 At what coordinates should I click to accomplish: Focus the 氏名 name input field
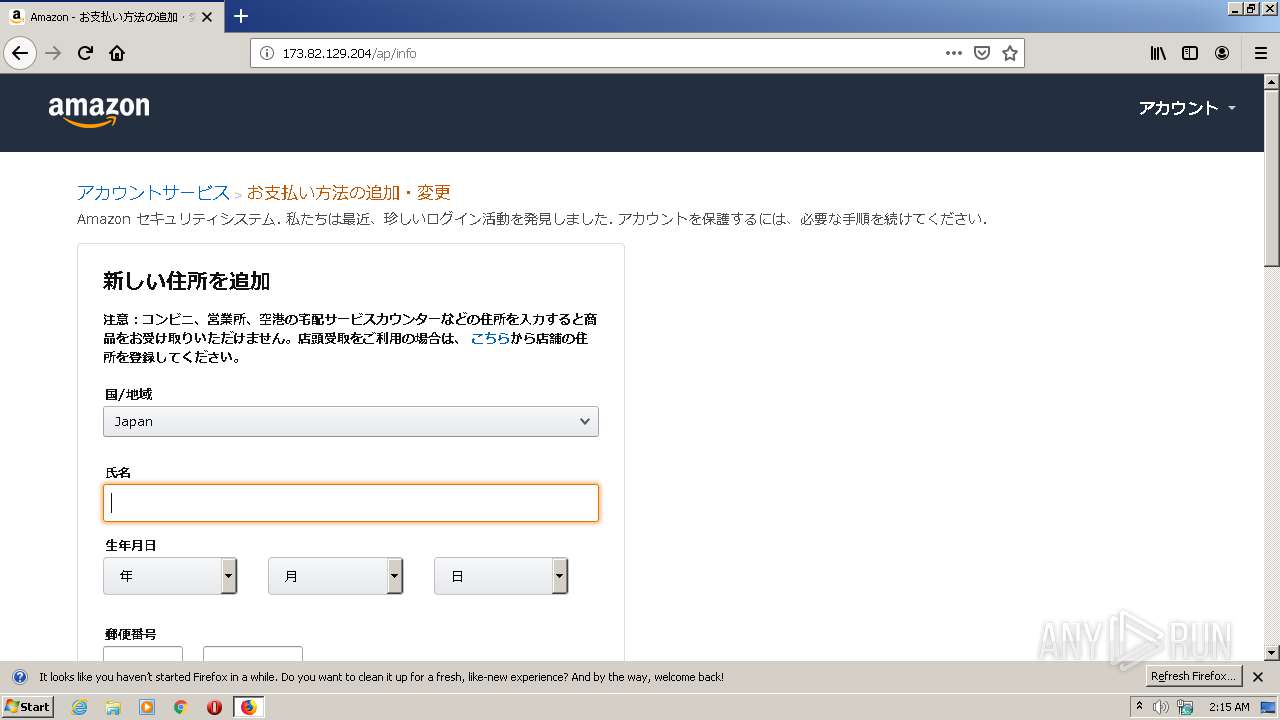click(351, 503)
